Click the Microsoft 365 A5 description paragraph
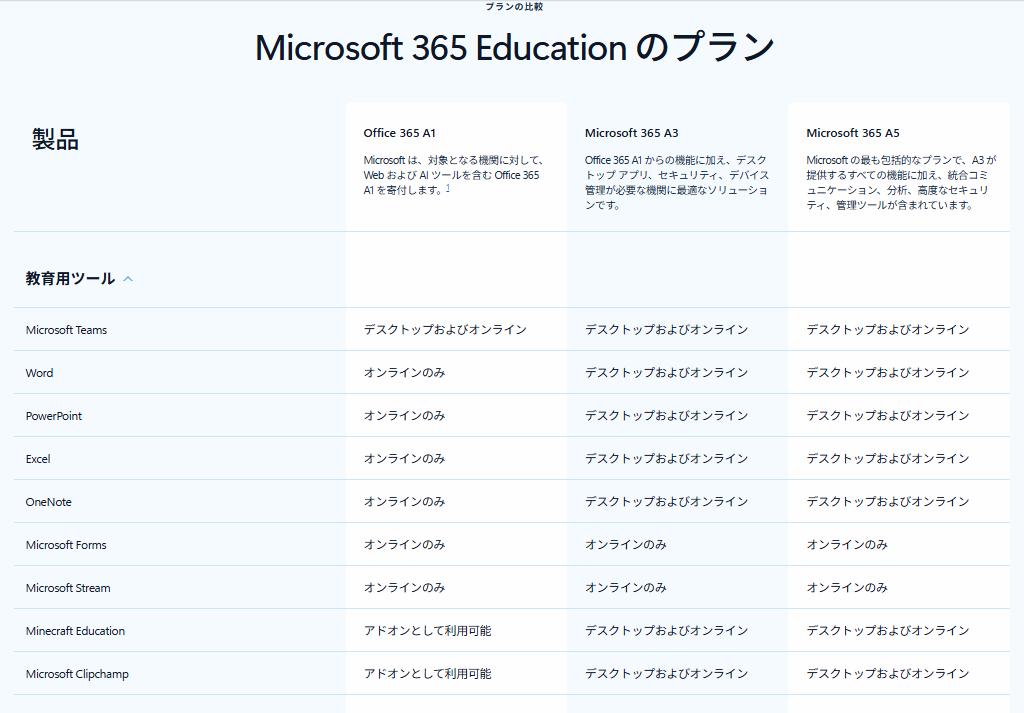1024x713 pixels. pyautogui.click(x=901, y=182)
